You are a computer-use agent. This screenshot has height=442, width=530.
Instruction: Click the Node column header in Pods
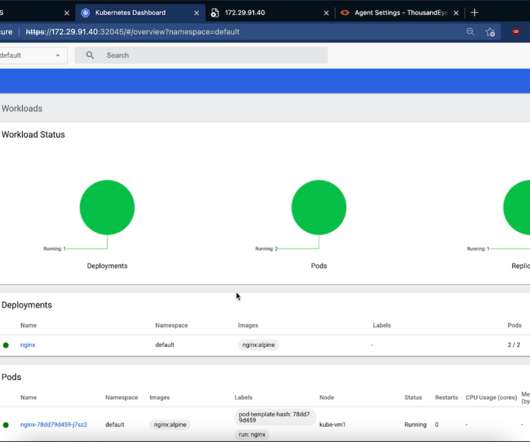[x=327, y=397]
